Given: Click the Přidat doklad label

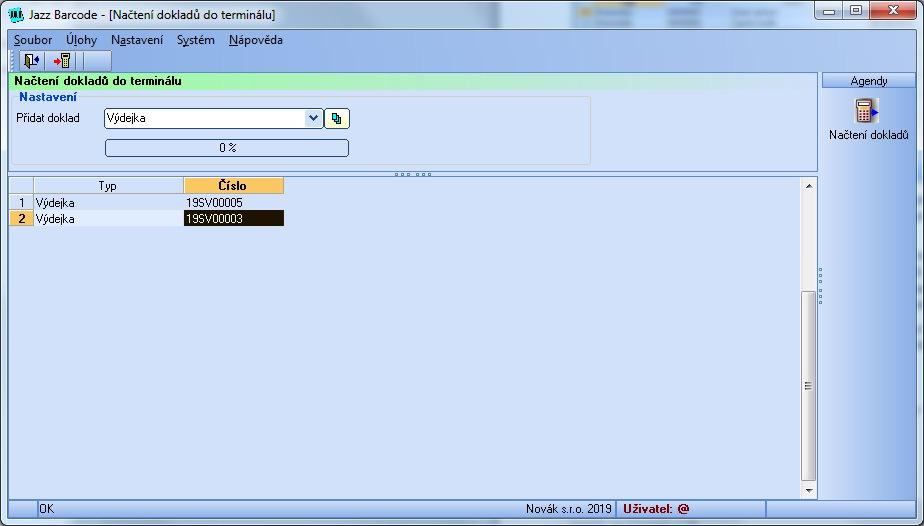Looking at the screenshot, I should click(x=48, y=118).
